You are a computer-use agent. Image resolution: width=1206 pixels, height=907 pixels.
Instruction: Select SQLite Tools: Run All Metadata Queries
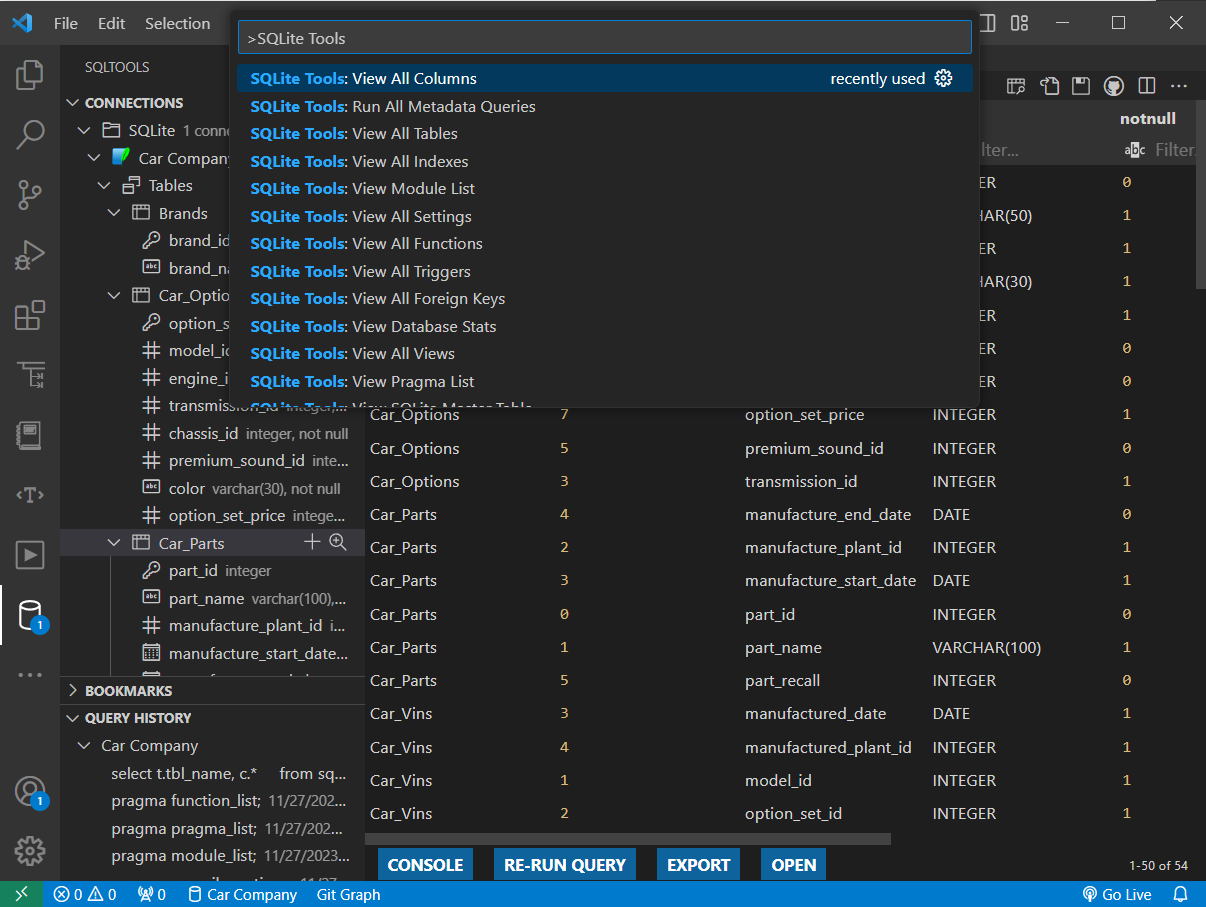tap(604, 106)
